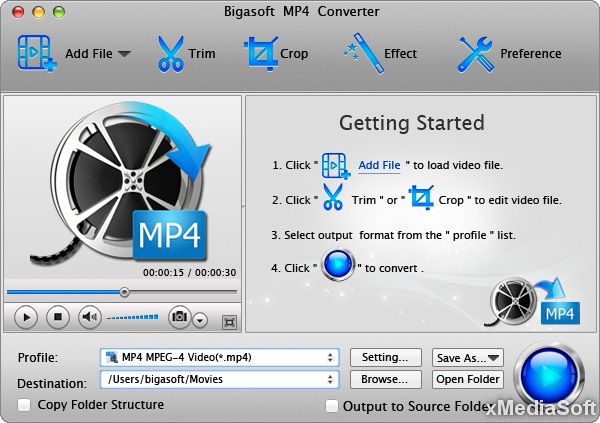Open snapshot options dropdown arrow
Screen dimensions: 600x423
click(x=200, y=320)
